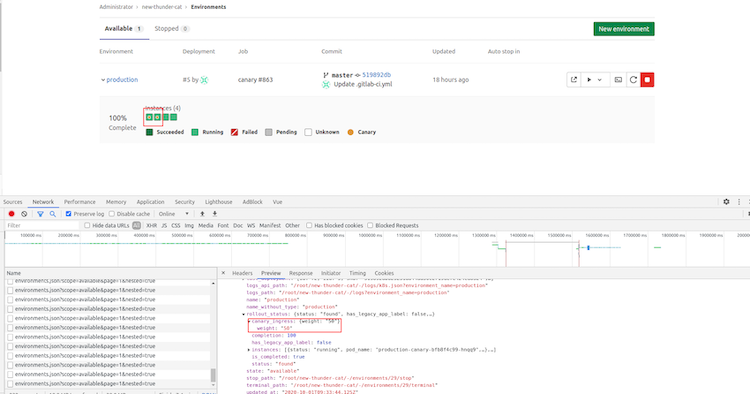Open the production environment link
The height and width of the screenshot is (394, 750).
(x=122, y=80)
